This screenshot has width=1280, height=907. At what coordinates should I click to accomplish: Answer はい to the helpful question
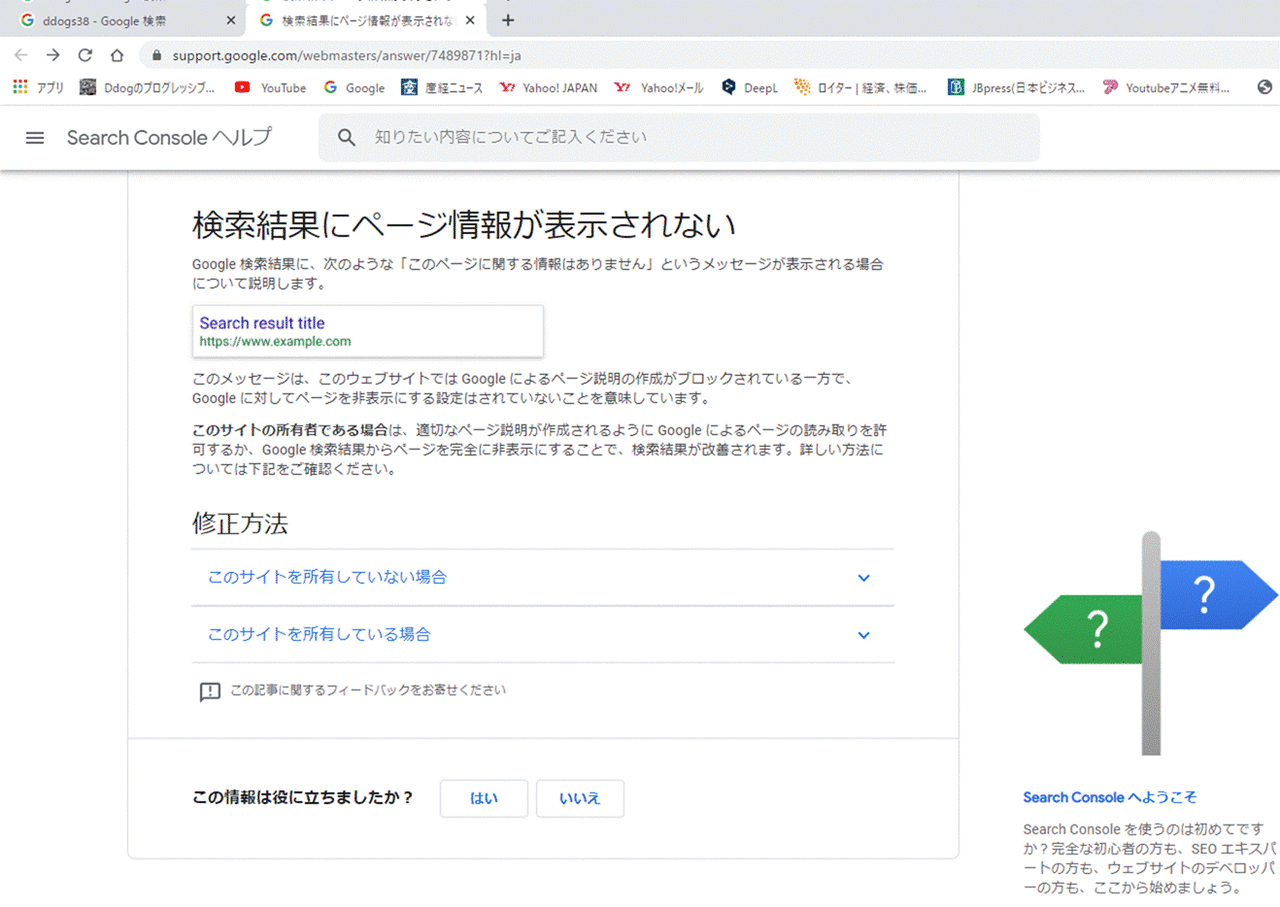click(484, 799)
